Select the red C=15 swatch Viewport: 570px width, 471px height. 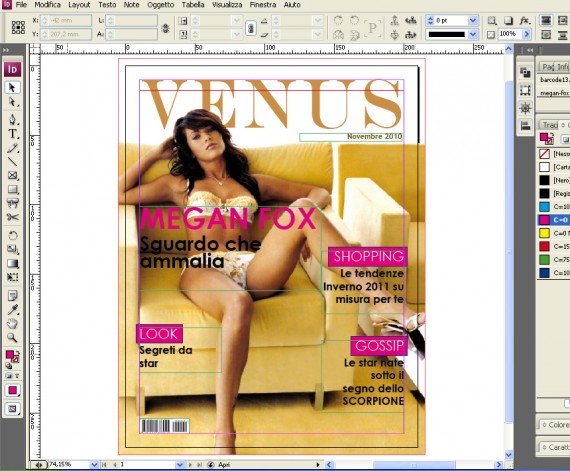click(554, 246)
